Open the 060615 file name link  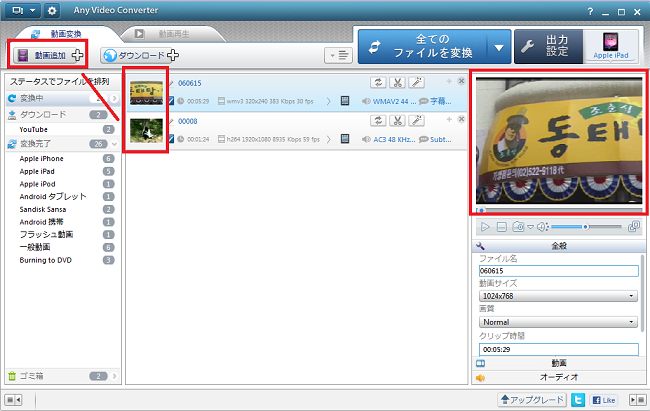(189, 83)
